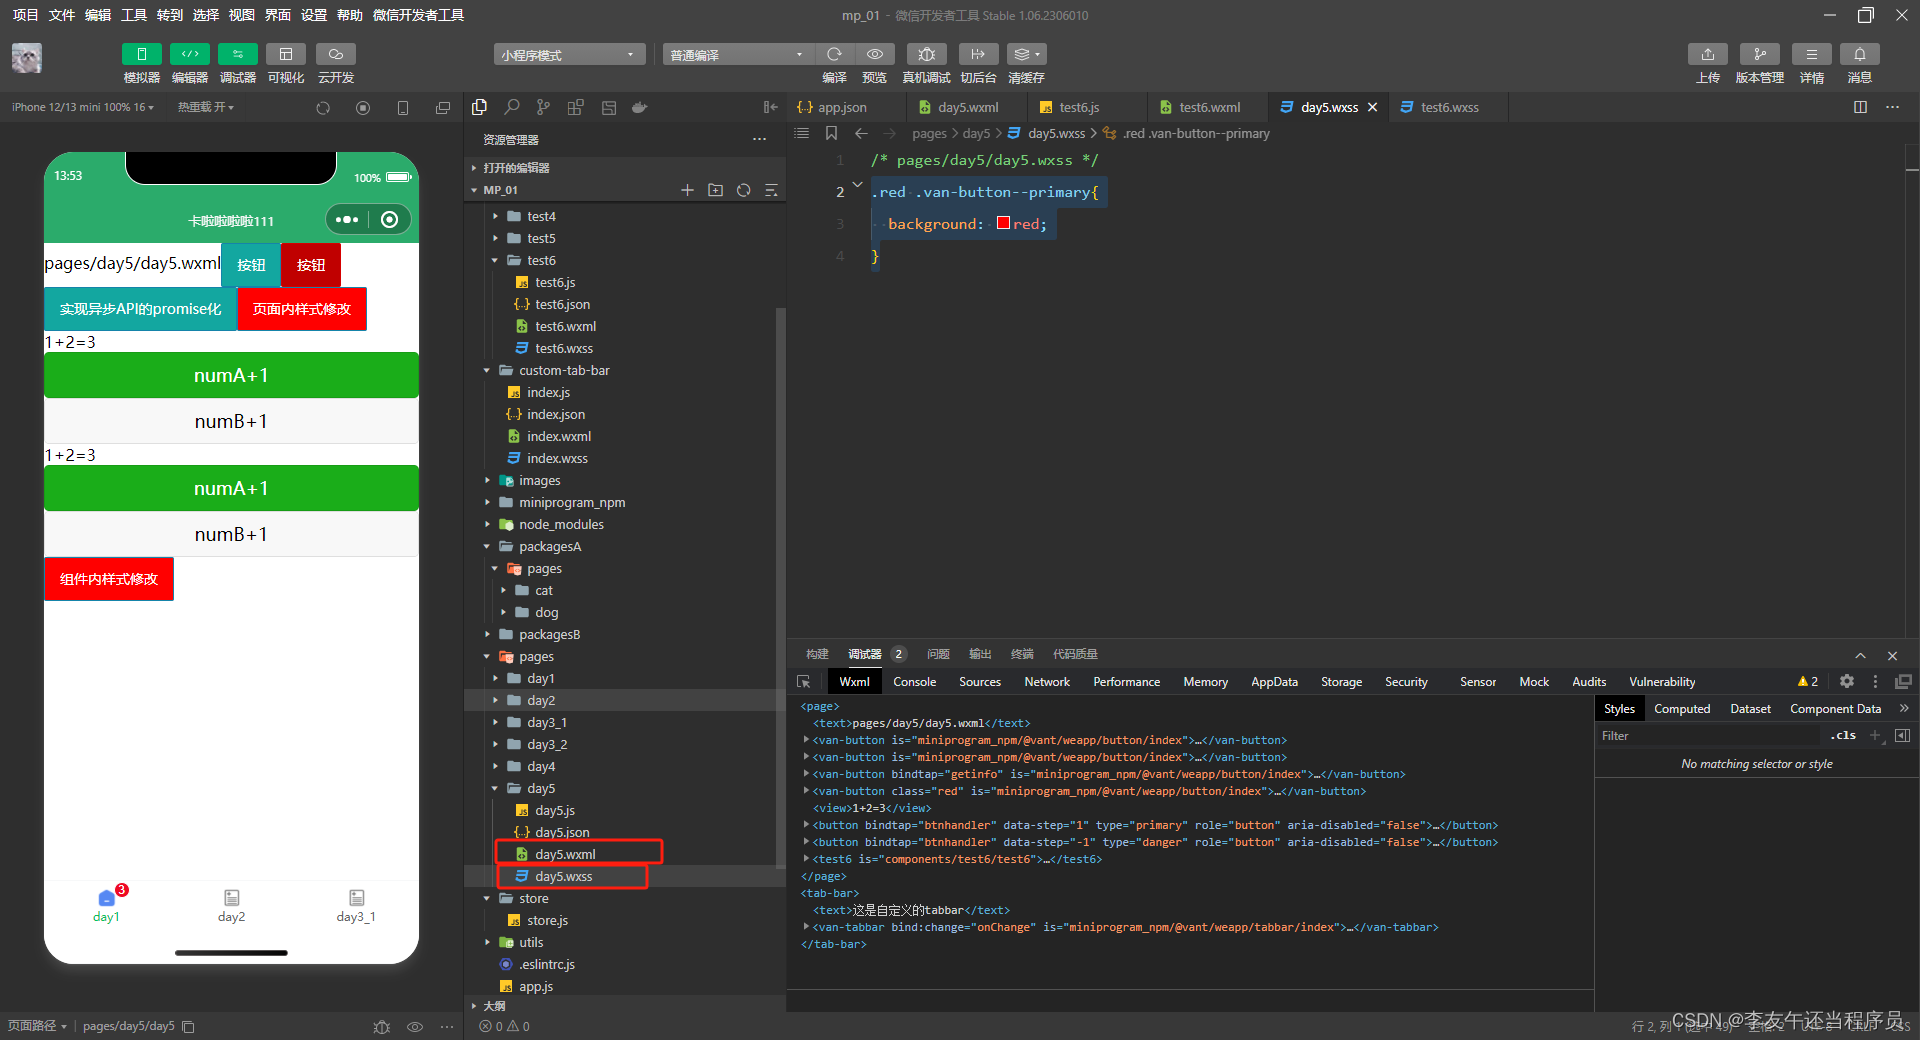Open the source control icon

tap(543, 107)
